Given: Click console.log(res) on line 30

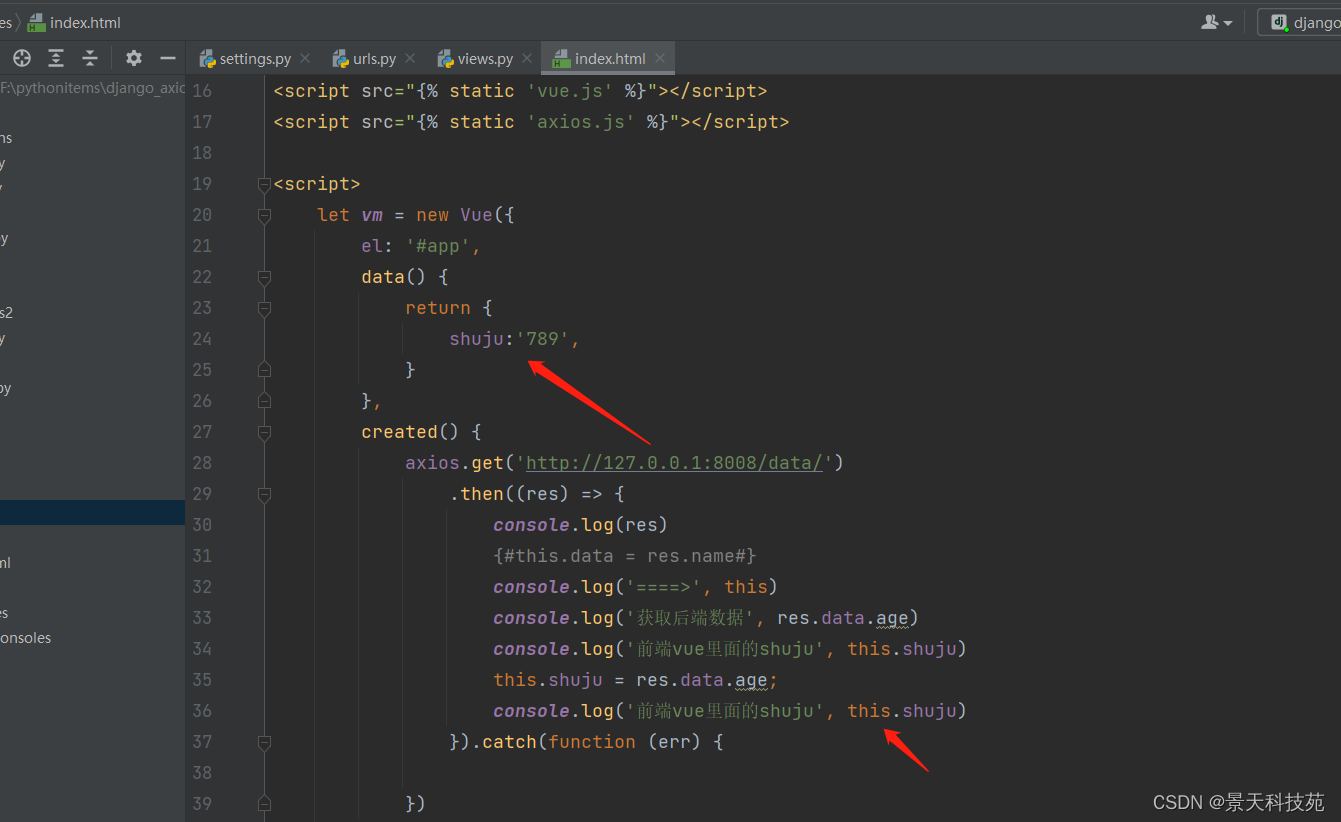Looking at the screenshot, I should [x=580, y=525].
